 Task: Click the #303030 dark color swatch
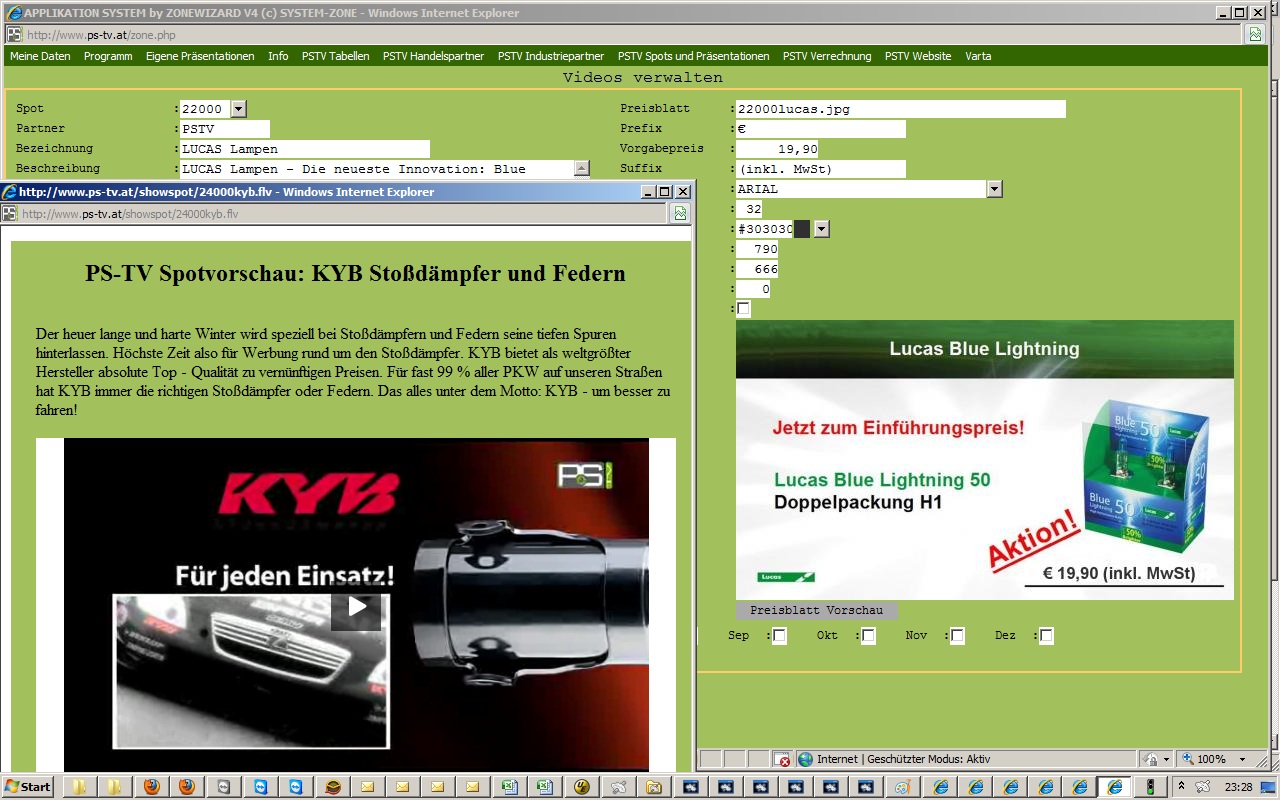802,229
